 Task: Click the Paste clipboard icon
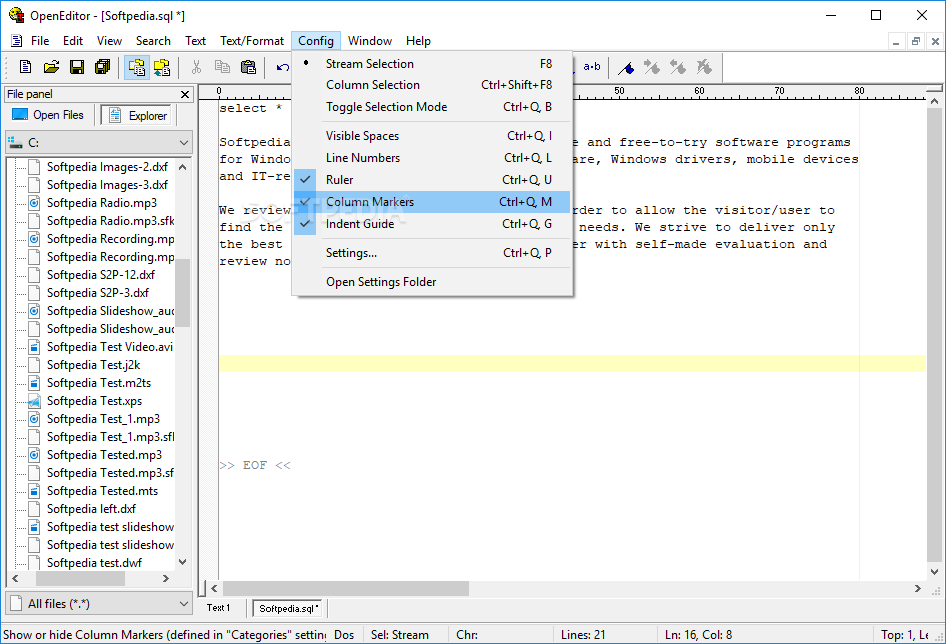248,67
